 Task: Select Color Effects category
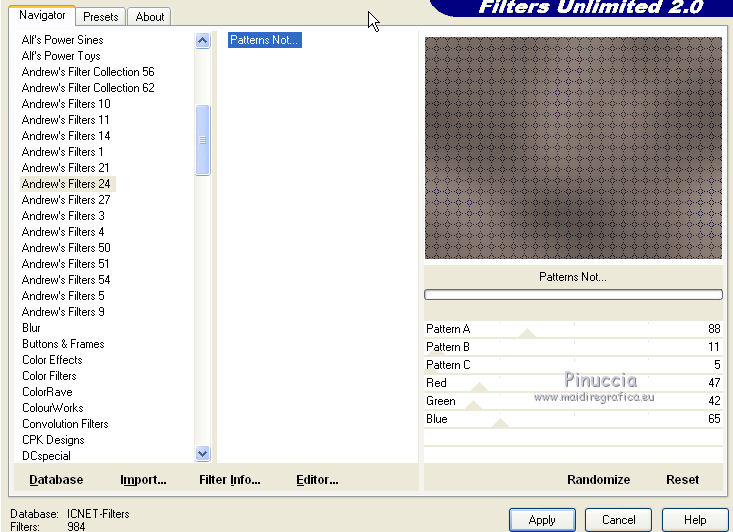[52, 360]
